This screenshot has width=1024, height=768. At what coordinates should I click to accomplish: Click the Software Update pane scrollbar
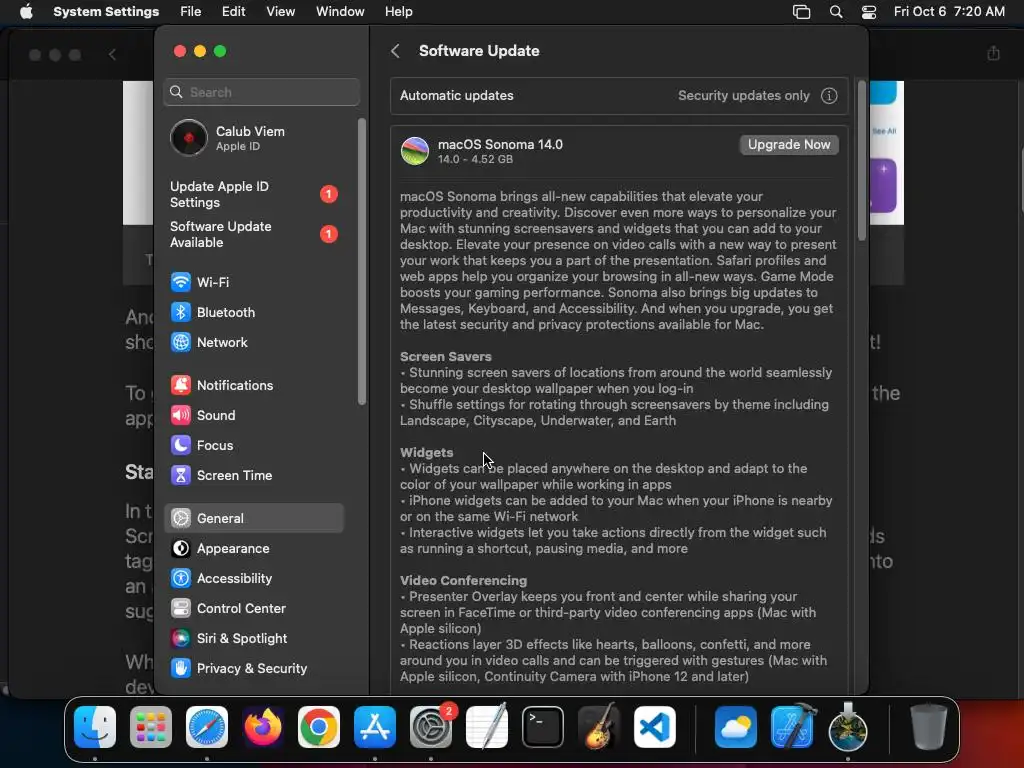[x=861, y=160]
